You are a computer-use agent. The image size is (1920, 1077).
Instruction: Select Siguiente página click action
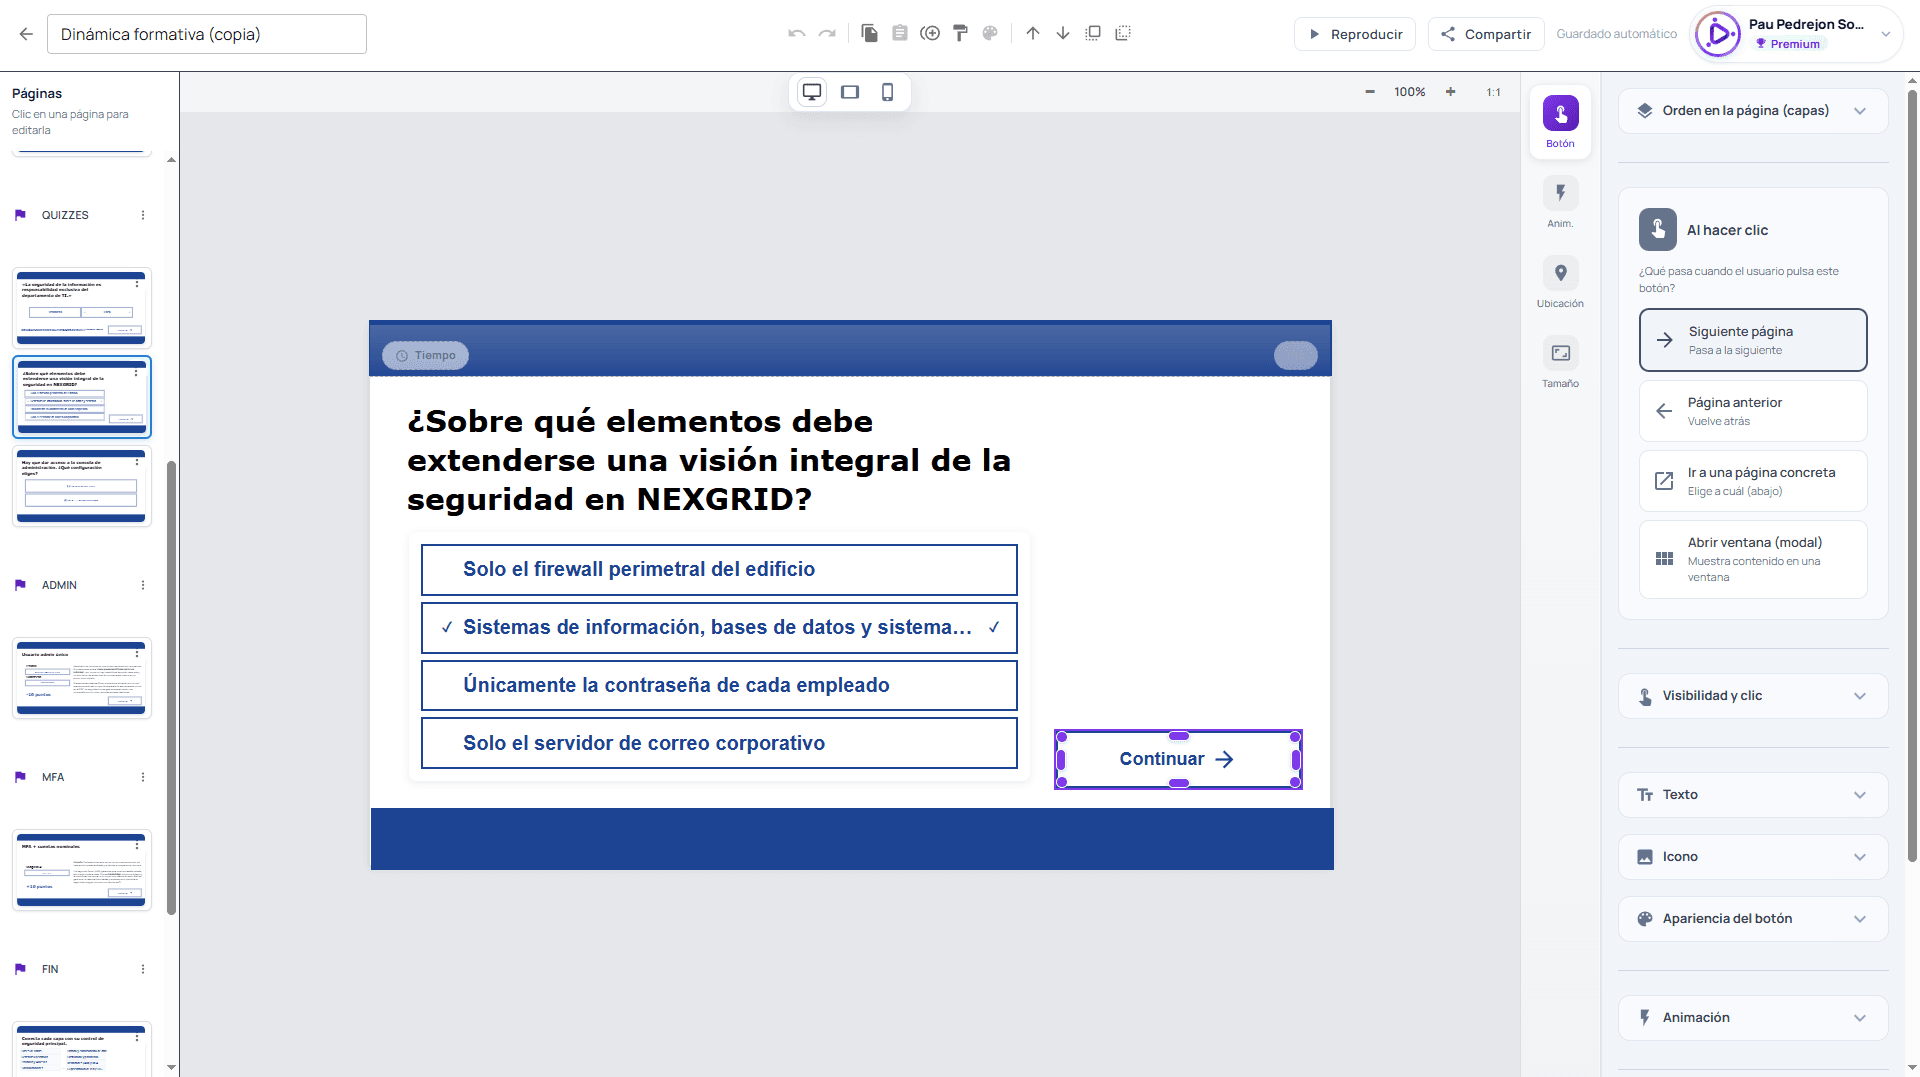1753,340
